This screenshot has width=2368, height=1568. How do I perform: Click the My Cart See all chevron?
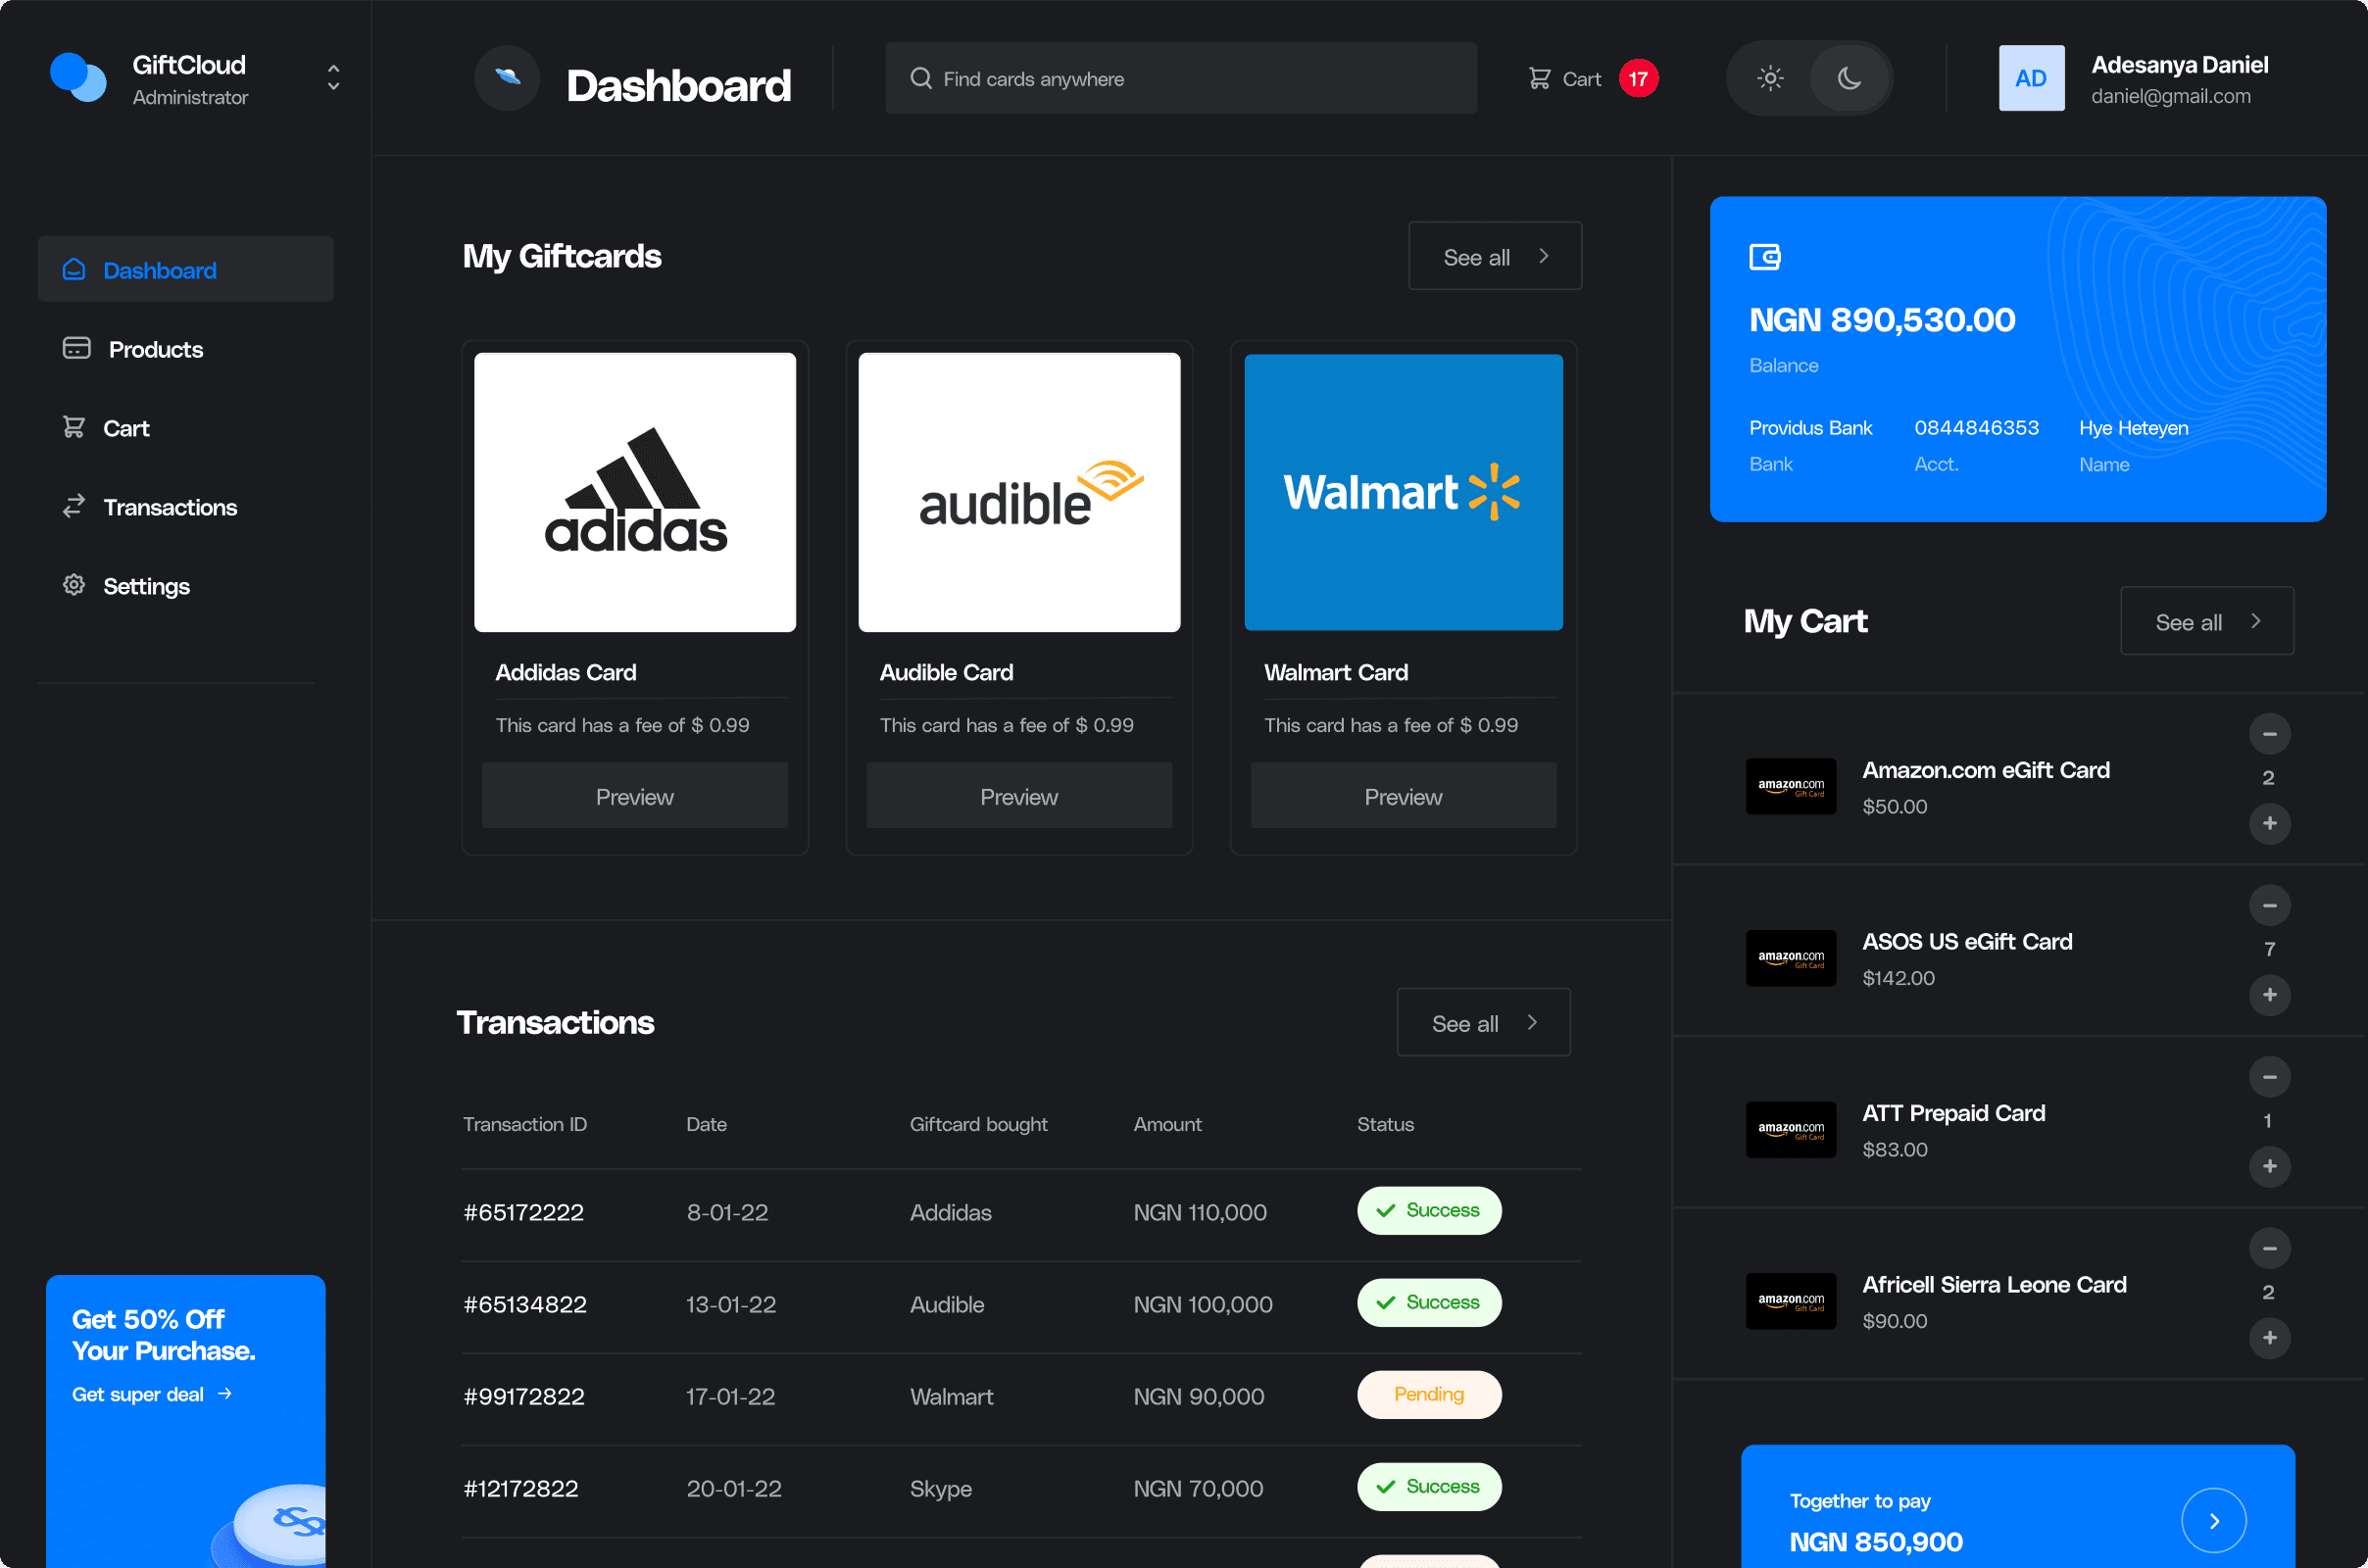click(2256, 621)
